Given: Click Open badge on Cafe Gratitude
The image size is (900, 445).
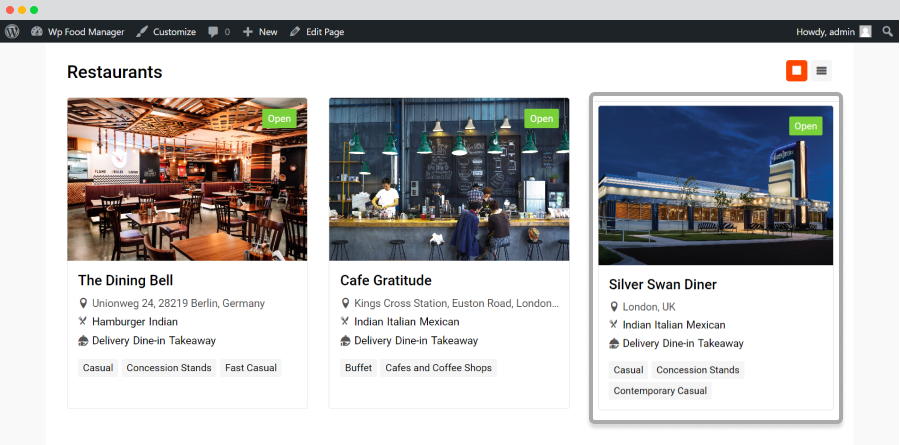Looking at the screenshot, I should point(541,119).
